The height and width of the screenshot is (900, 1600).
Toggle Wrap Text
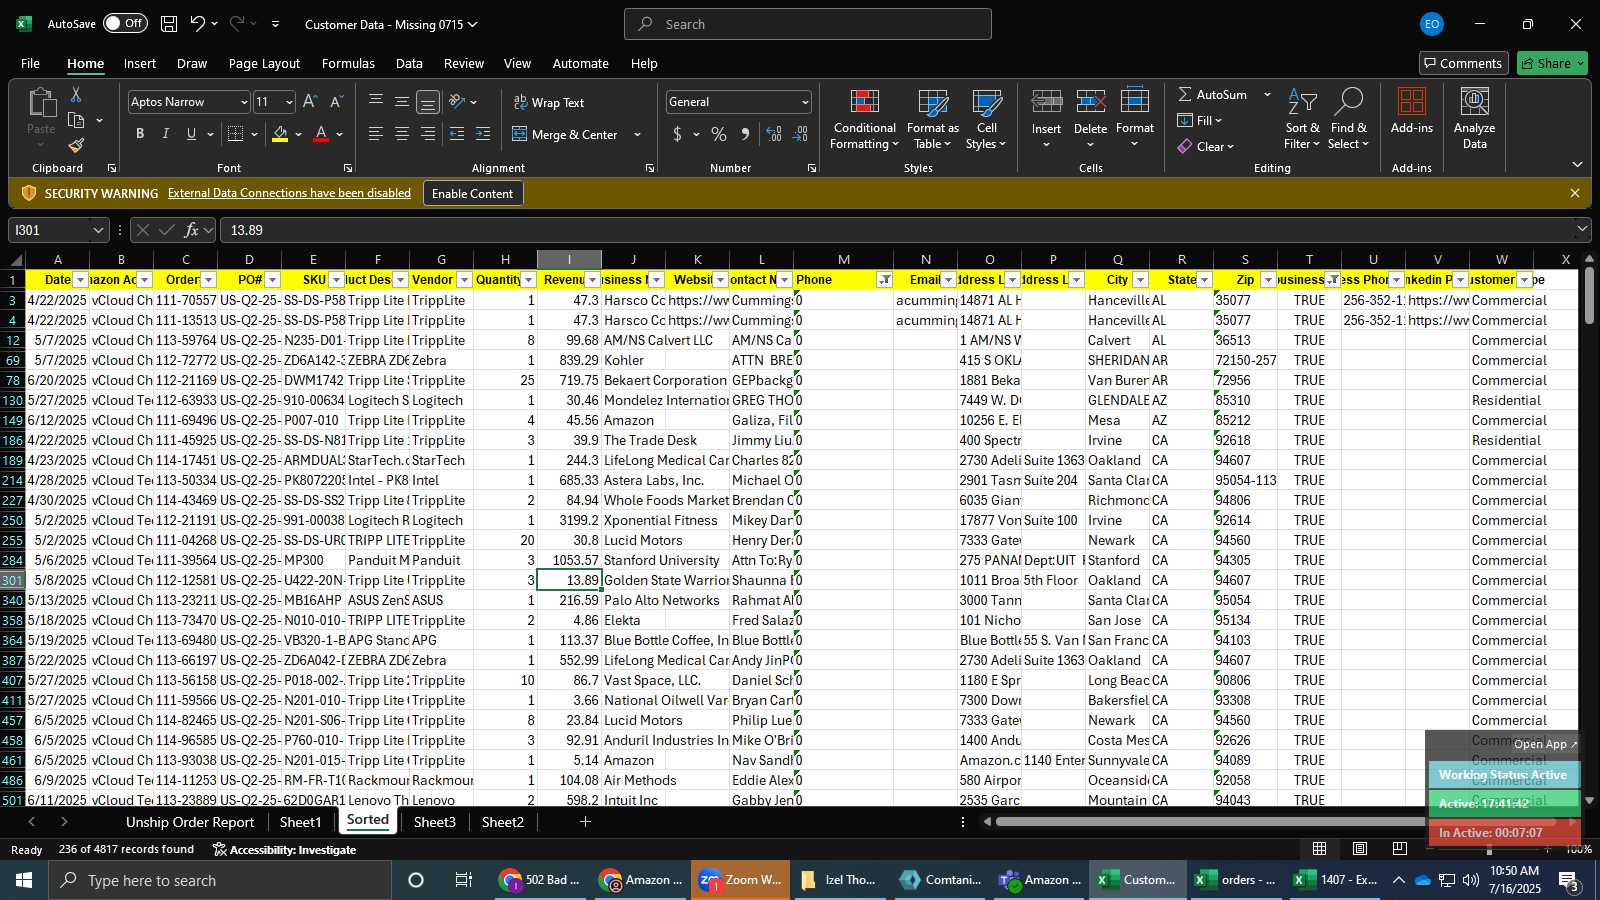pyautogui.click(x=548, y=102)
